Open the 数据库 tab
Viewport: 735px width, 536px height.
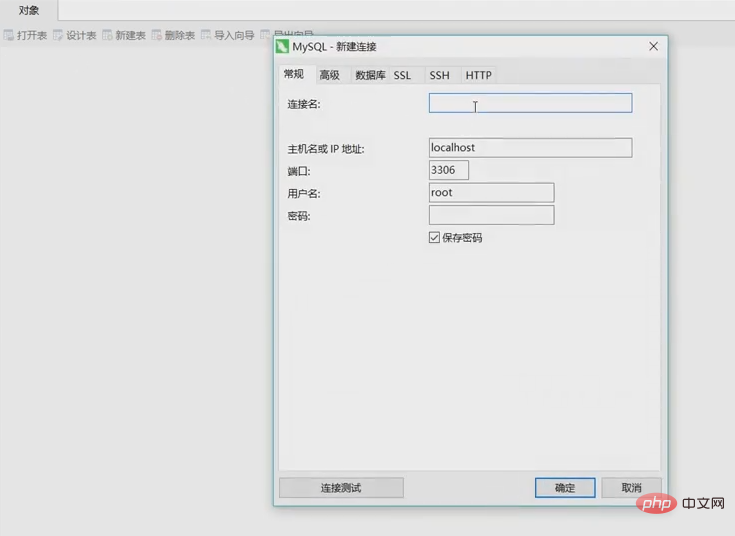(x=370, y=75)
